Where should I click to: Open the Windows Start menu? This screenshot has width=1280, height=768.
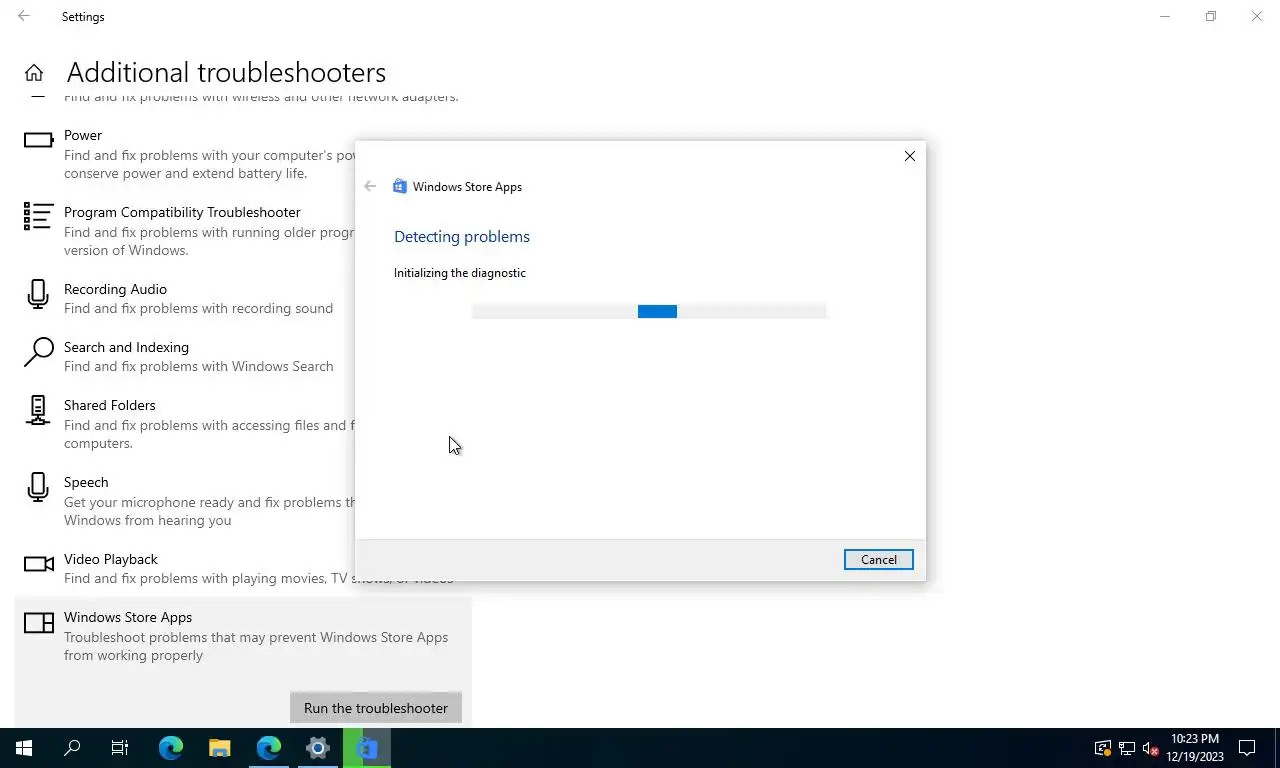(24, 748)
